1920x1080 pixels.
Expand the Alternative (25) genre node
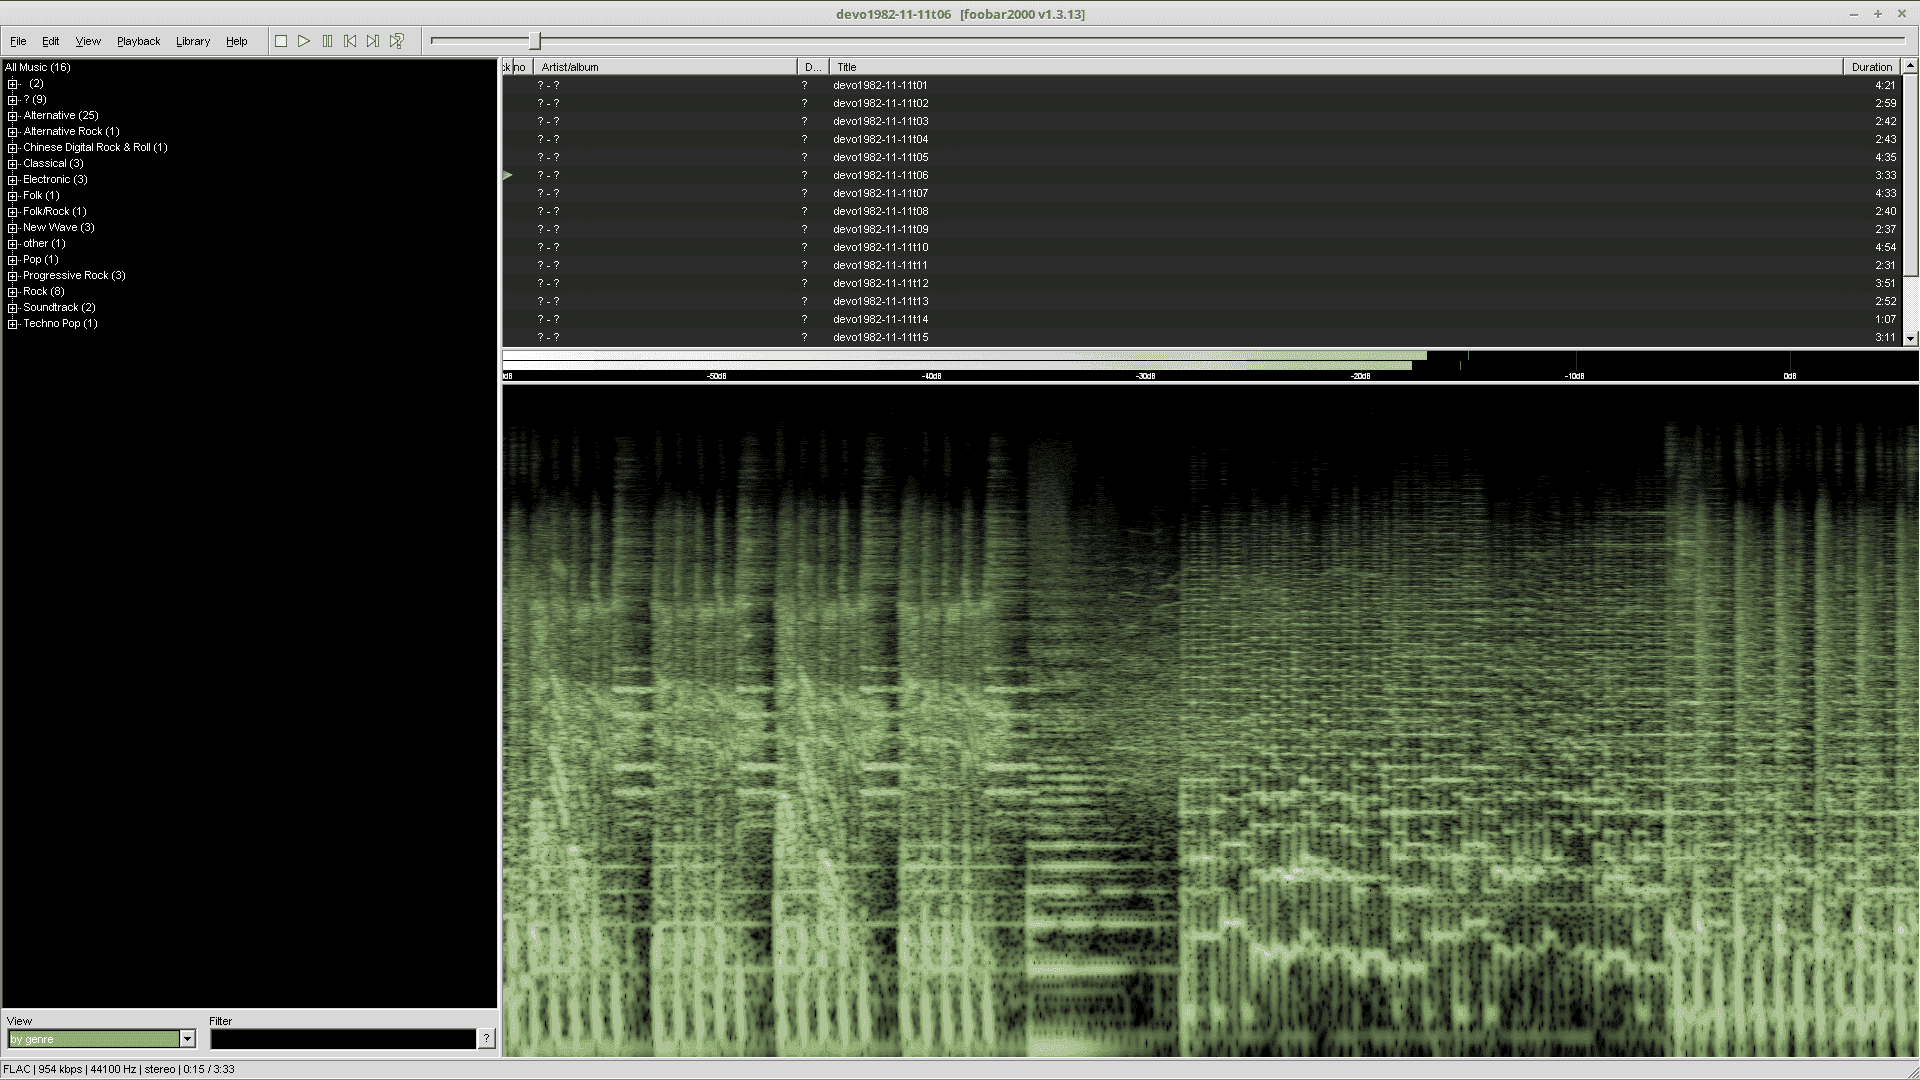pos(13,116)
